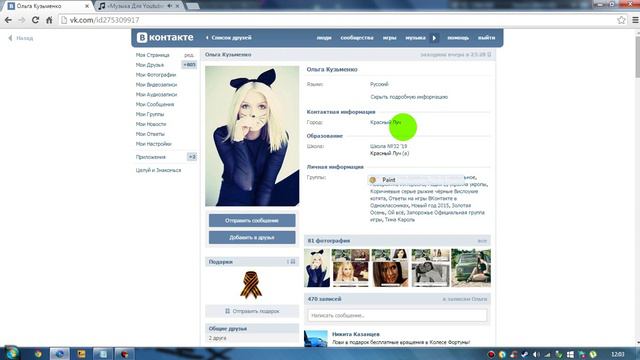Click the Назад link at left
Image resolution: width=640 pixels, height=360 pixels.
[21, 38]
